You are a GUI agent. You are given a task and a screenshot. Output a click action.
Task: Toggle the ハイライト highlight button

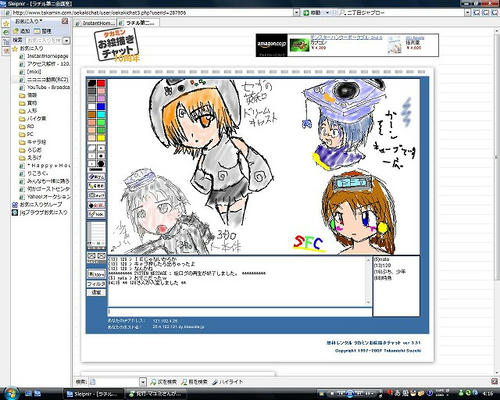pos(228,382)
